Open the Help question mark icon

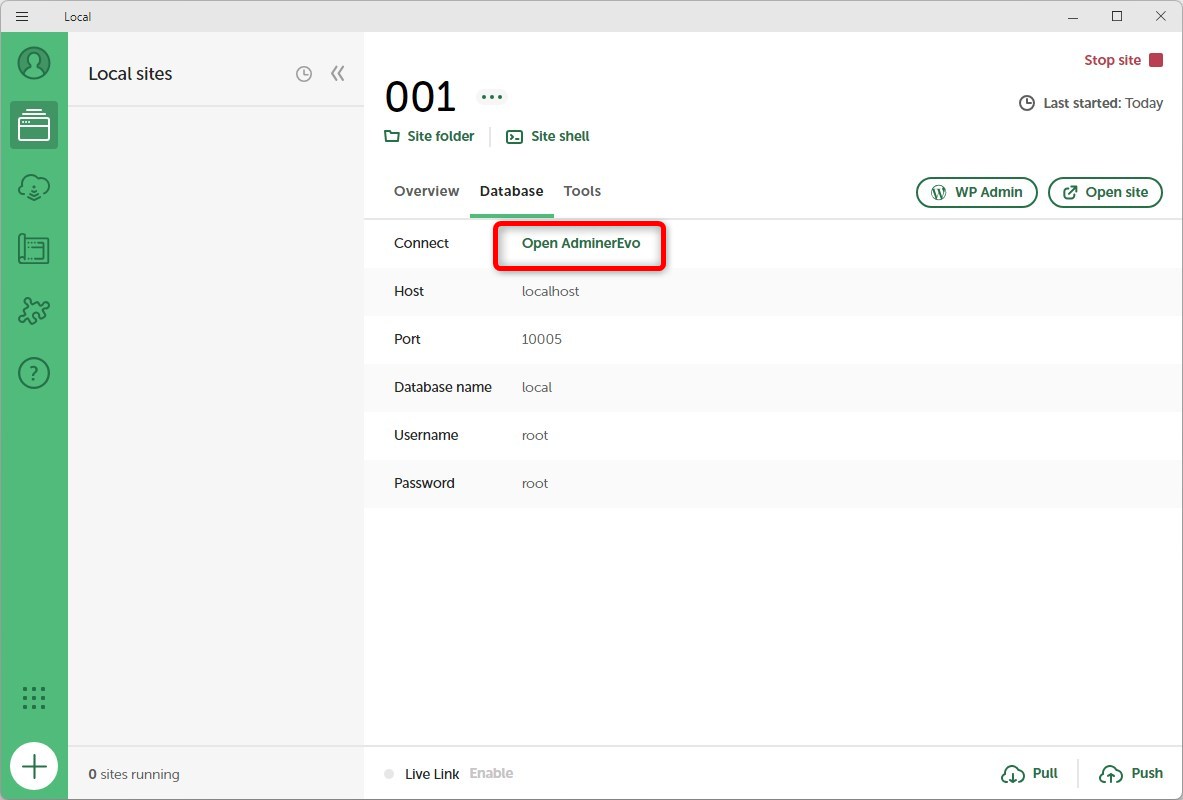34,373
